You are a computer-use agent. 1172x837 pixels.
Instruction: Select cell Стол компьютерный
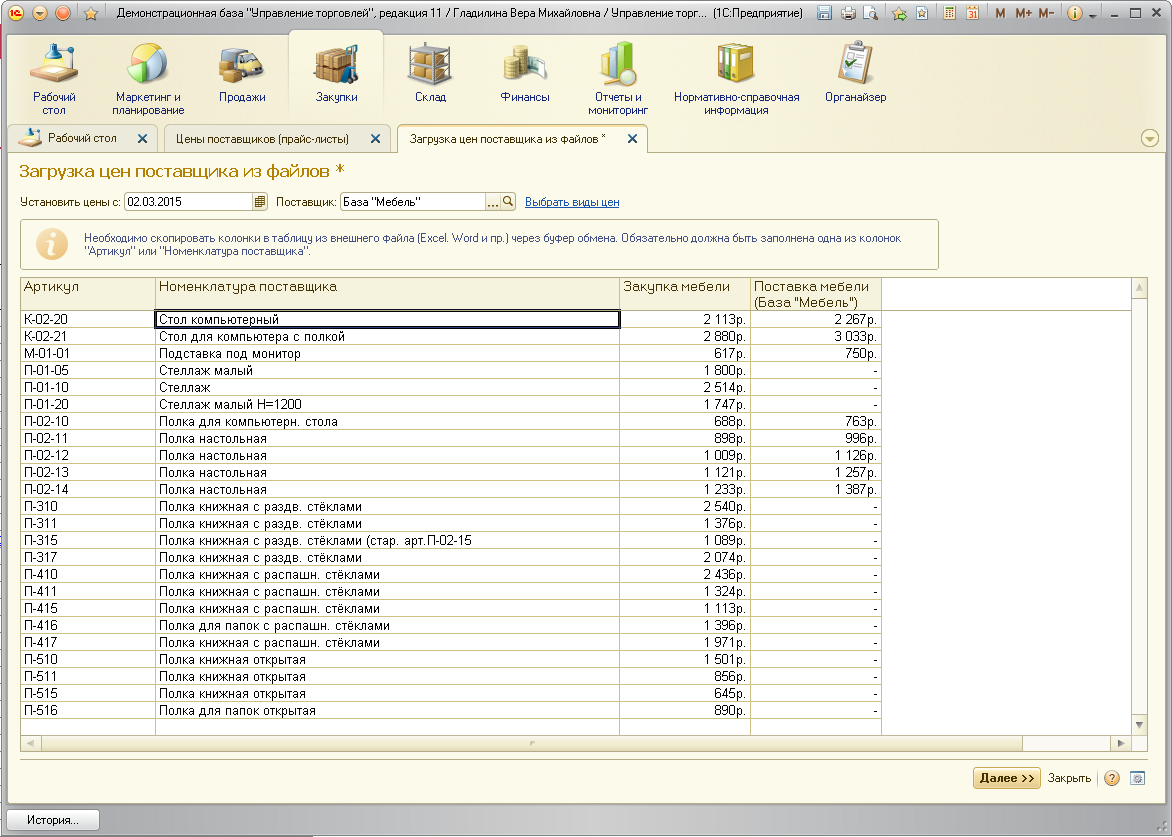tap(387, 319)
